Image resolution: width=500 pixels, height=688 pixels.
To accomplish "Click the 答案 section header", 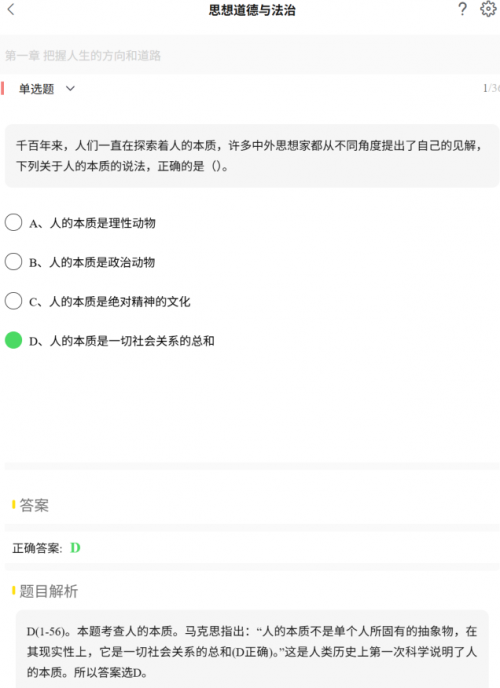I will pos(34,505).
